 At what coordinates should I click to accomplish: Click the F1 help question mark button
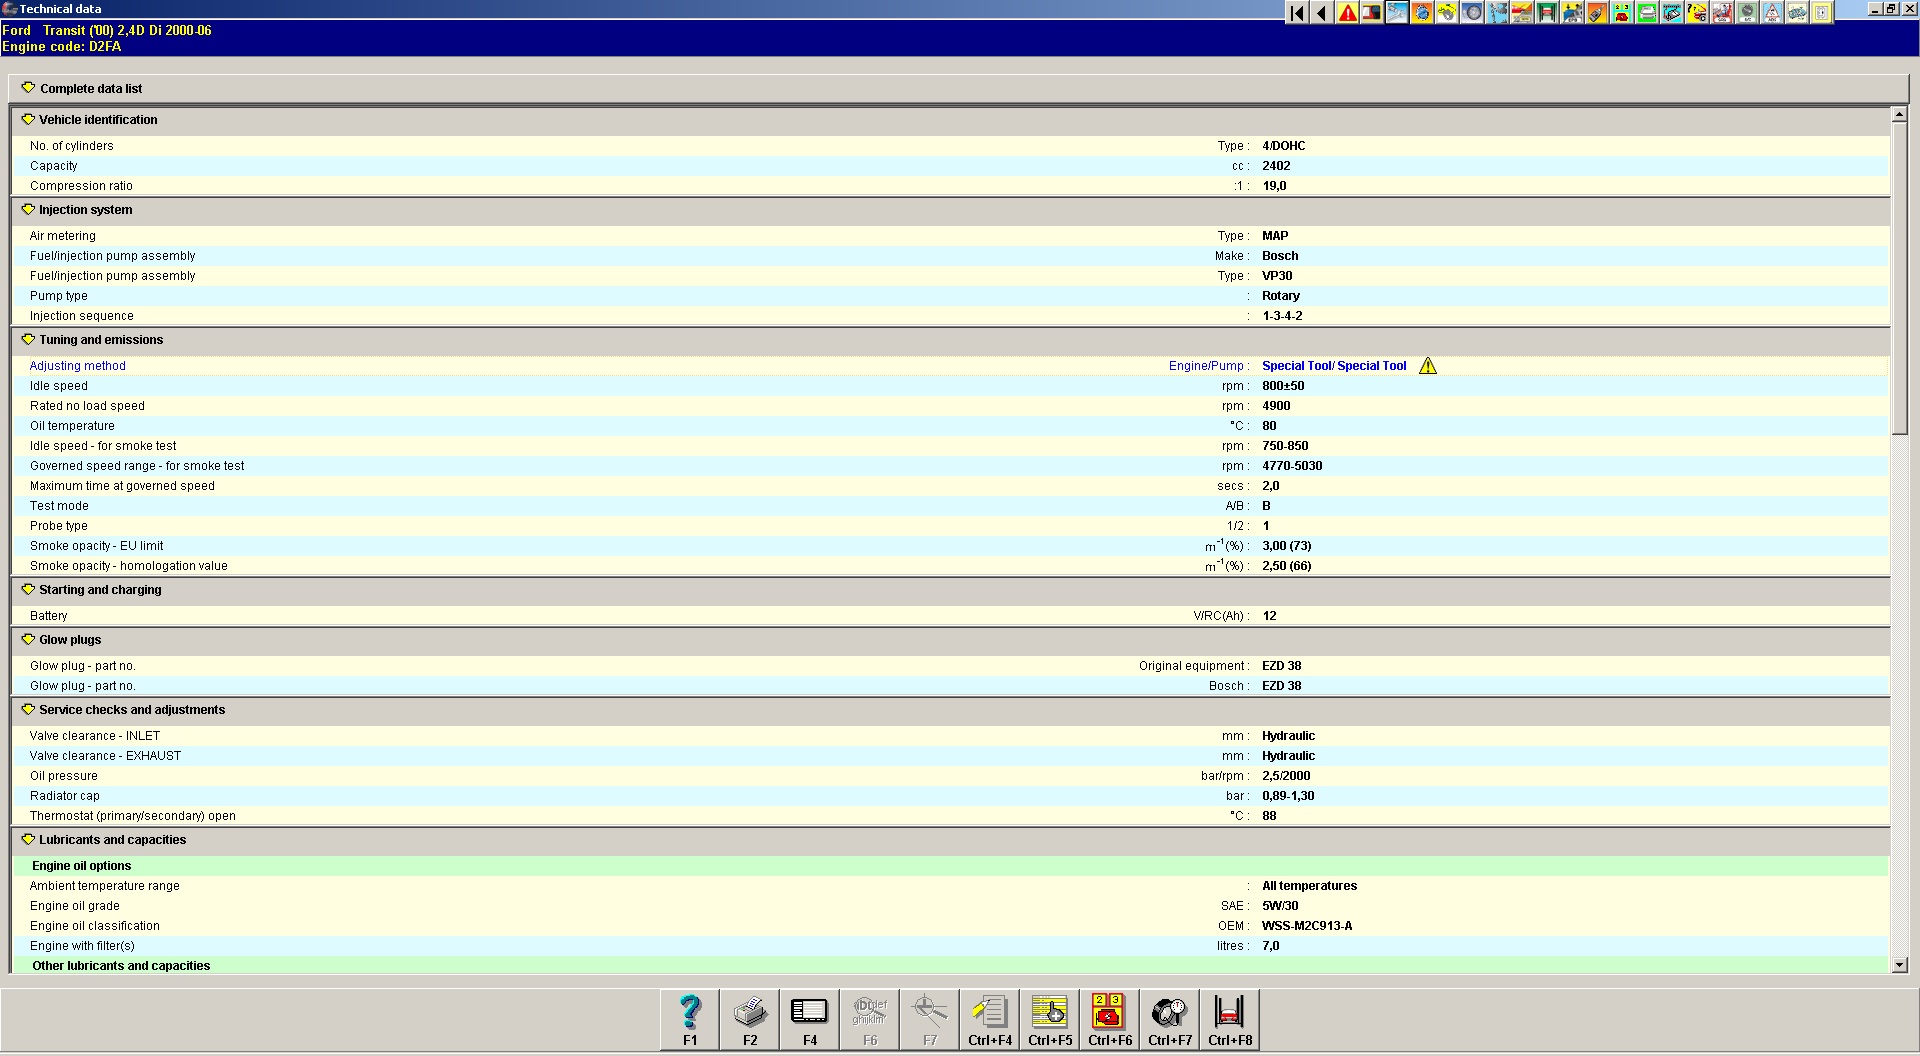point(690,1019)
